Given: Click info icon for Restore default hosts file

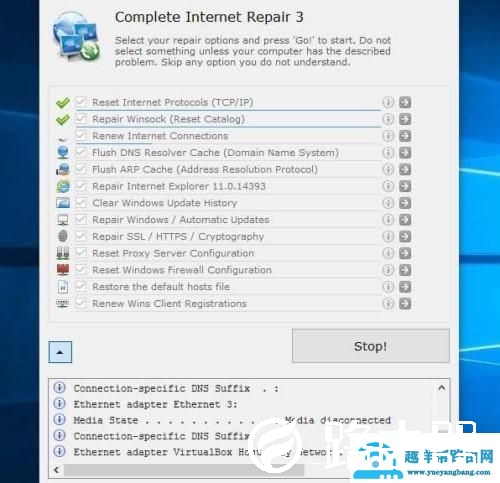Looking at the screenshot, I should [388, 287].
